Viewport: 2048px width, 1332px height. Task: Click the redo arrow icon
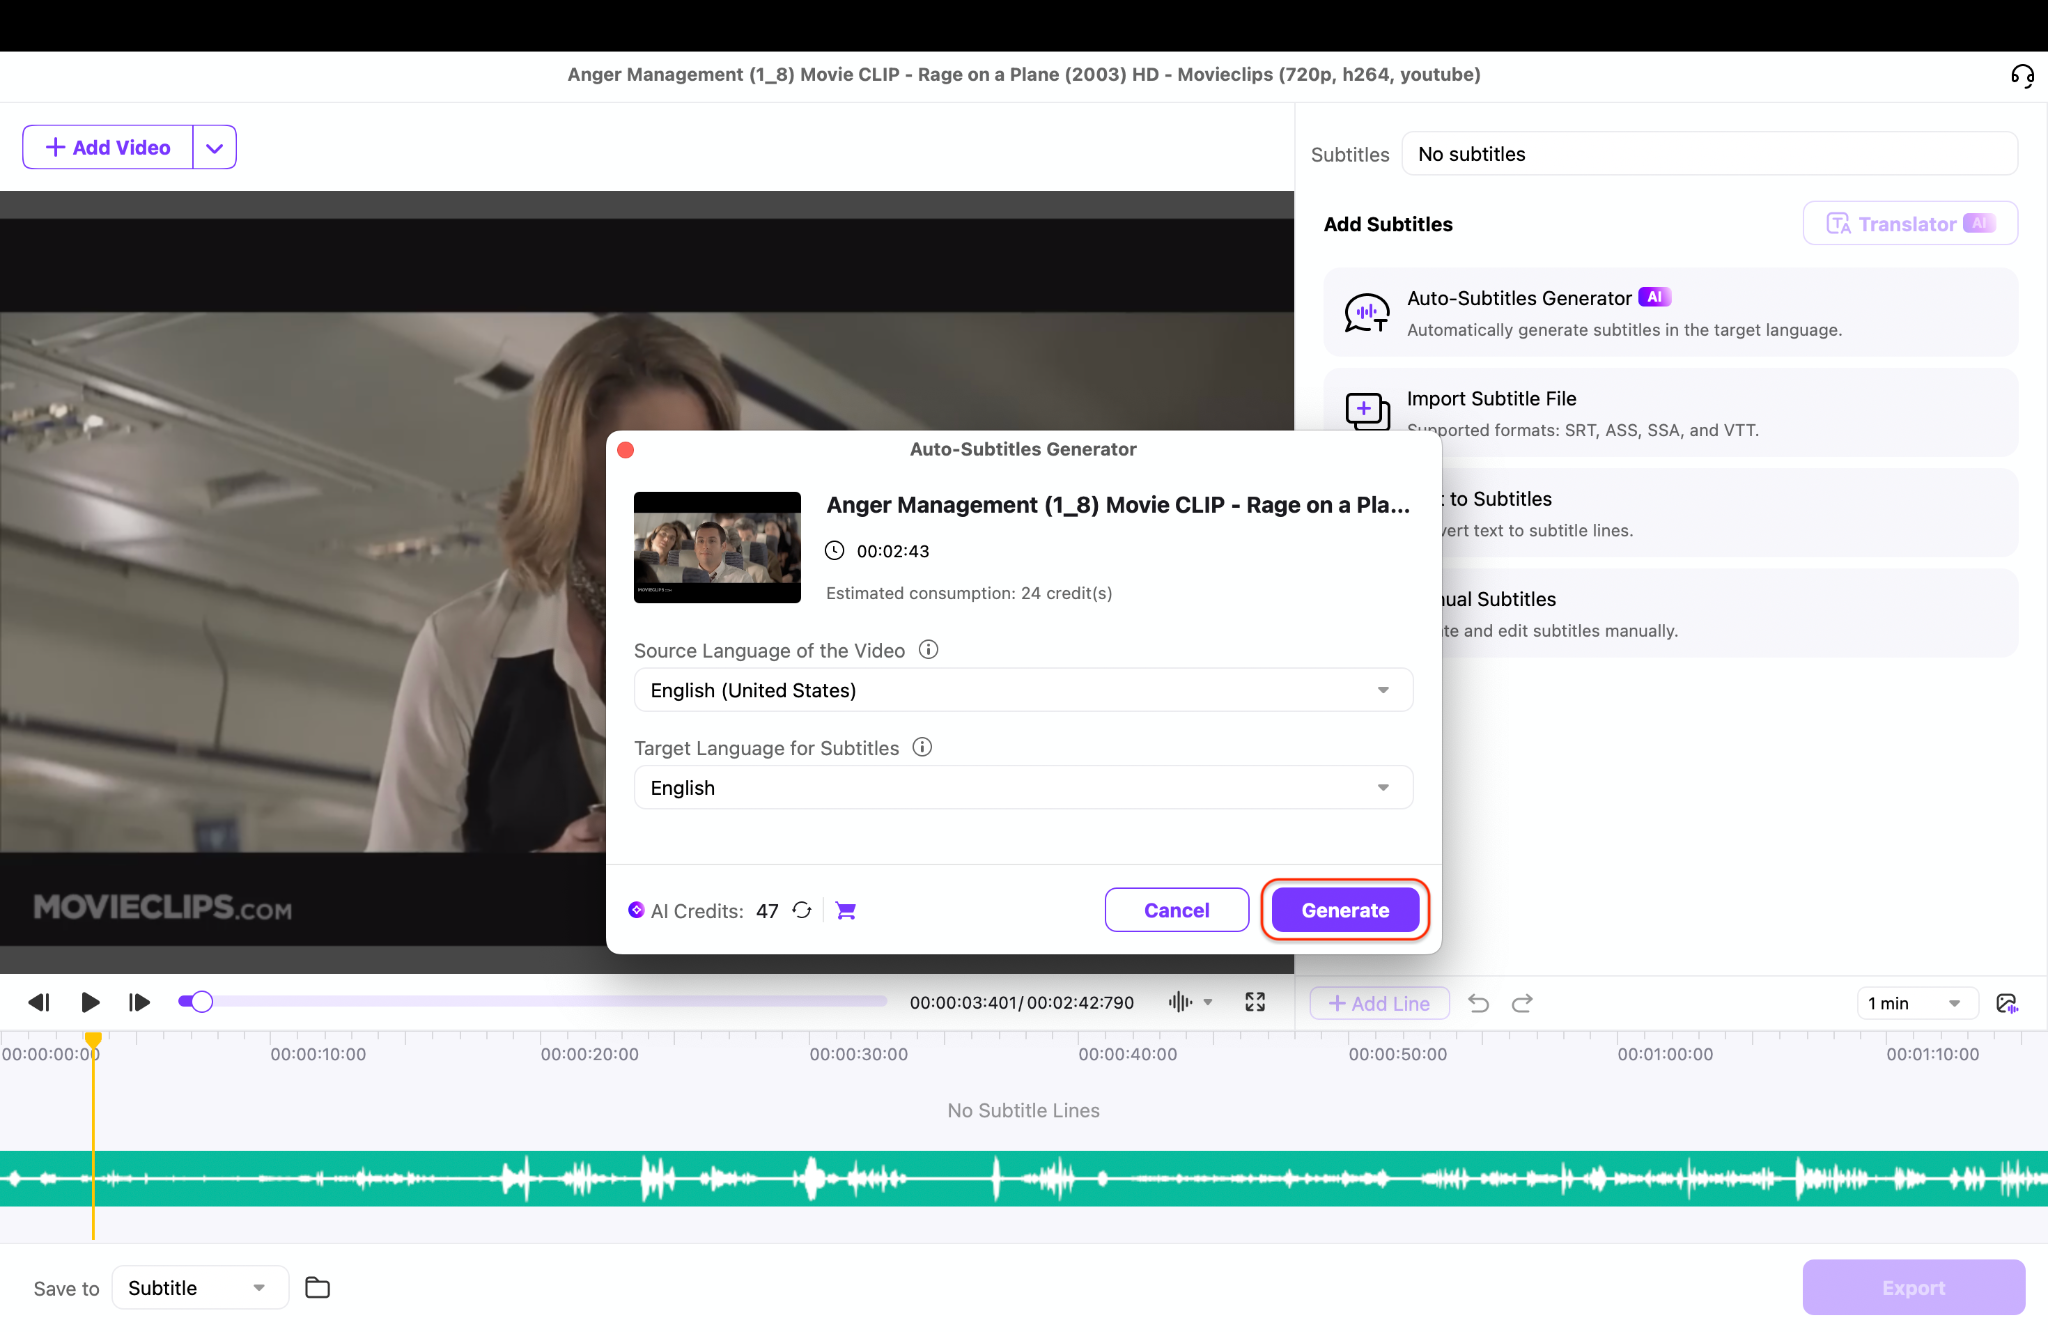click(1522, 1003)
